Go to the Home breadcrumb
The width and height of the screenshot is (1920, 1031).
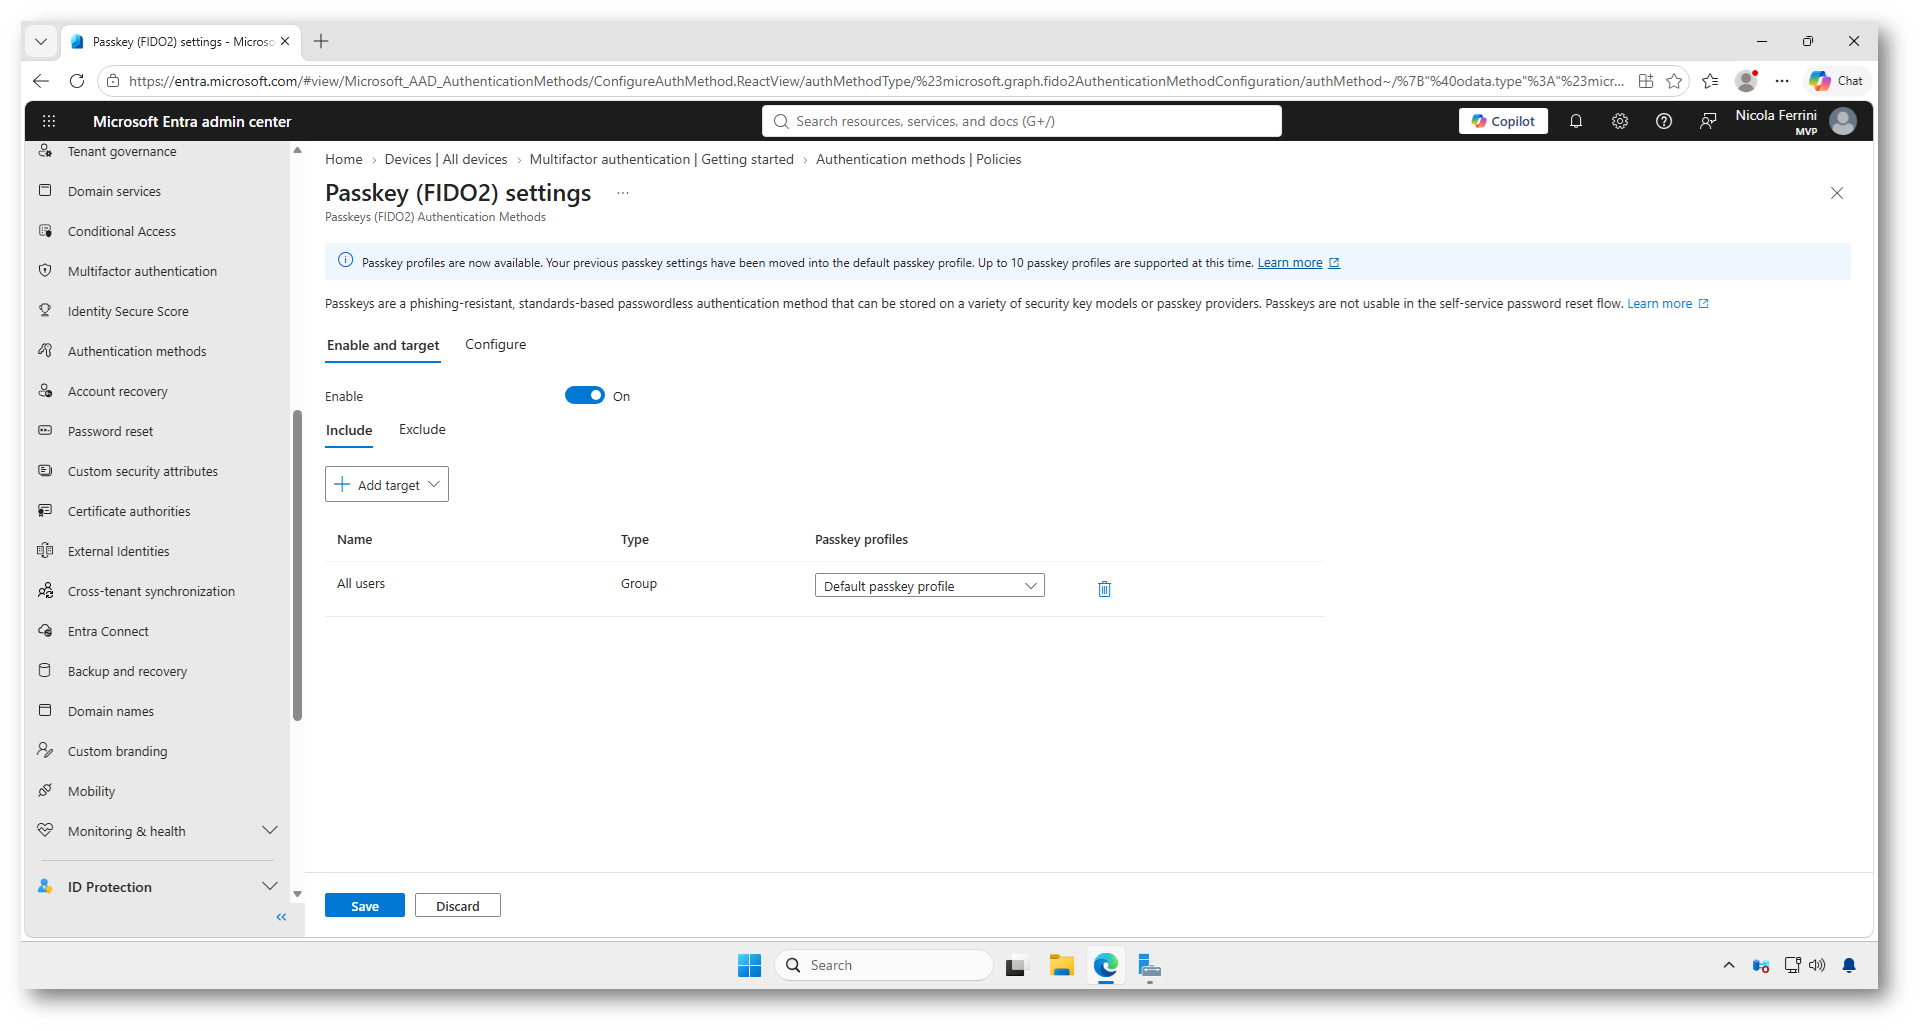coord(344,160)
